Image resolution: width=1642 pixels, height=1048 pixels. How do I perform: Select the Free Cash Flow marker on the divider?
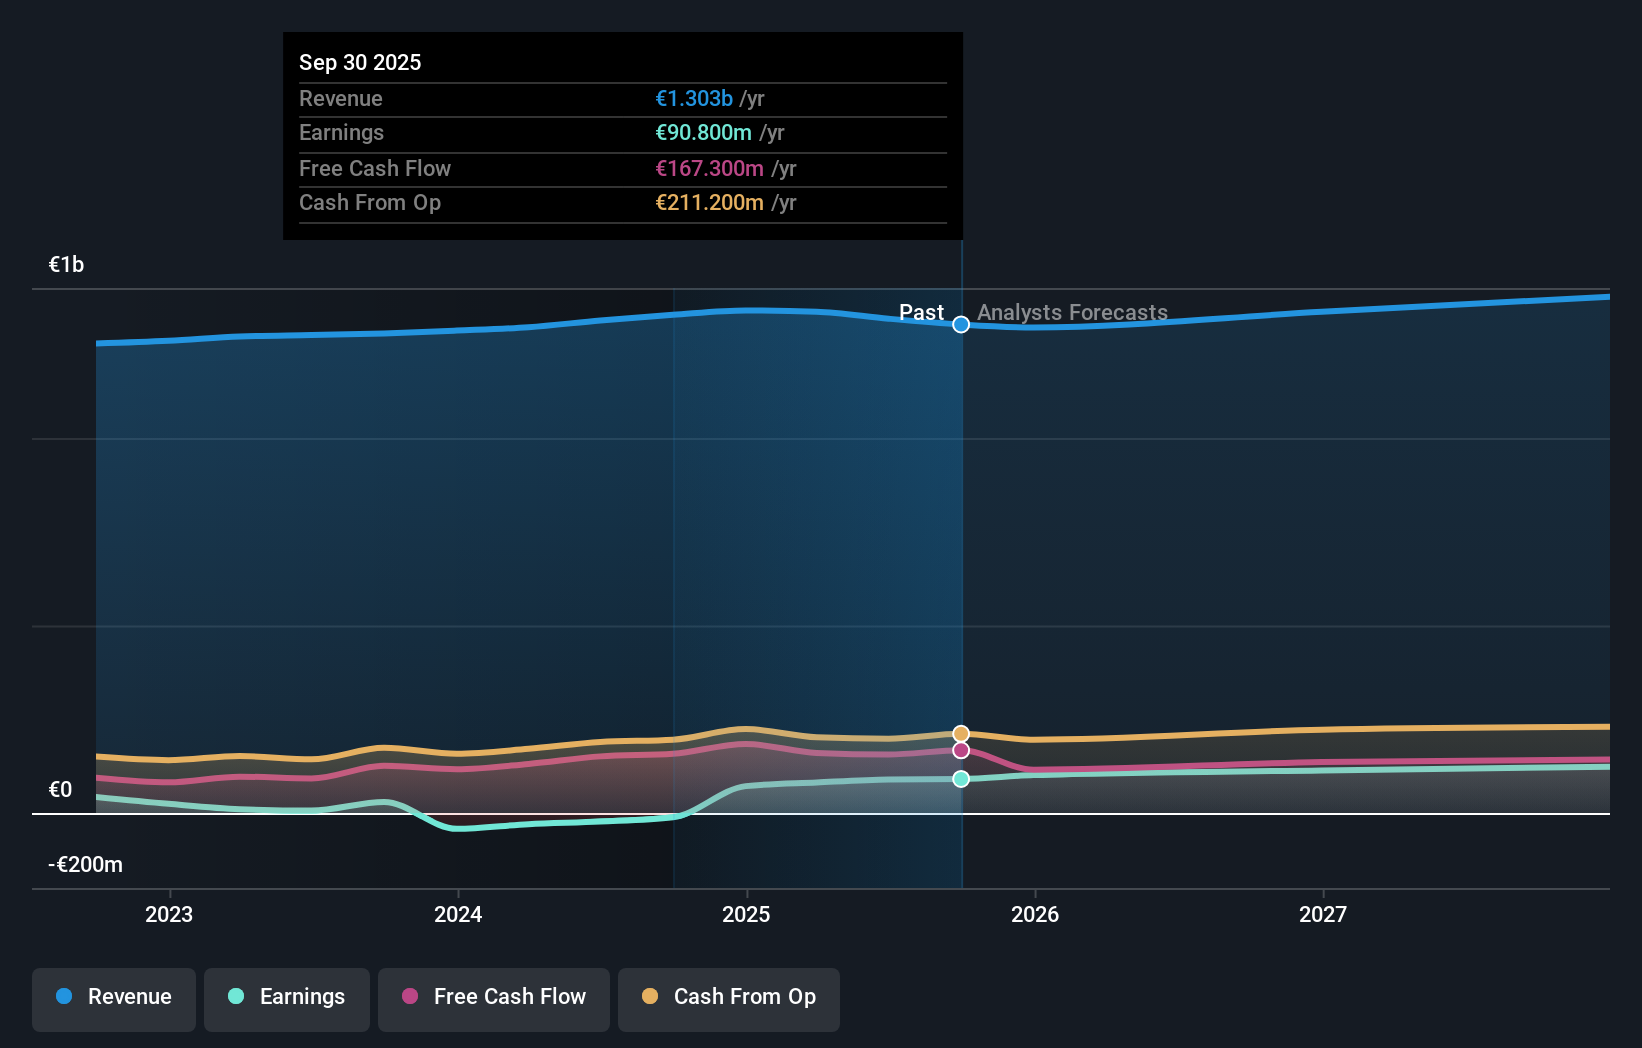(x=961, y=750)
